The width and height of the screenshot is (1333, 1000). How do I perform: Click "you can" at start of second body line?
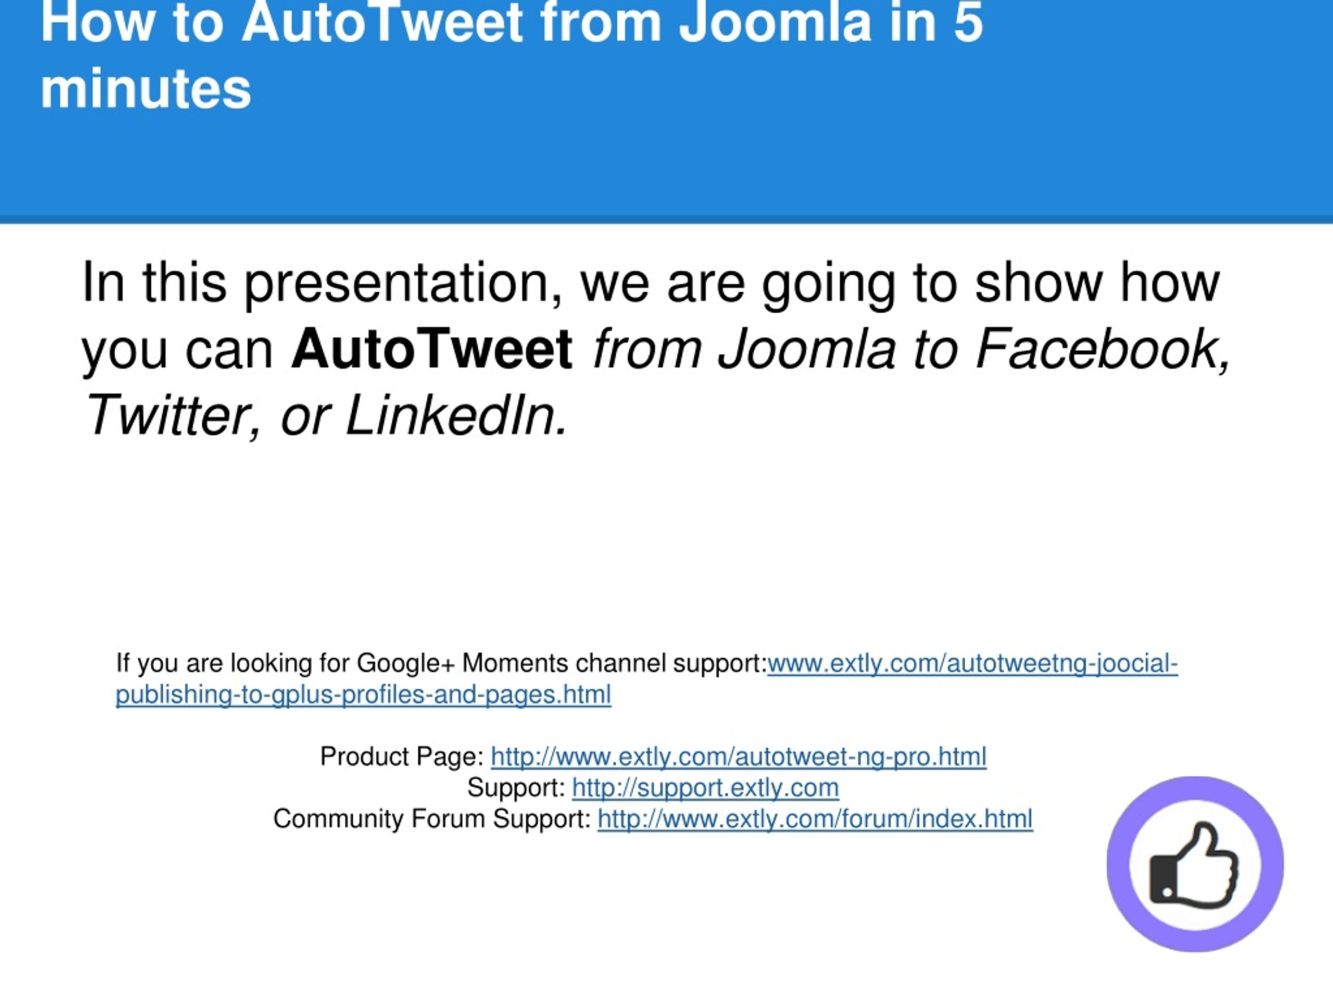(178, 351)
